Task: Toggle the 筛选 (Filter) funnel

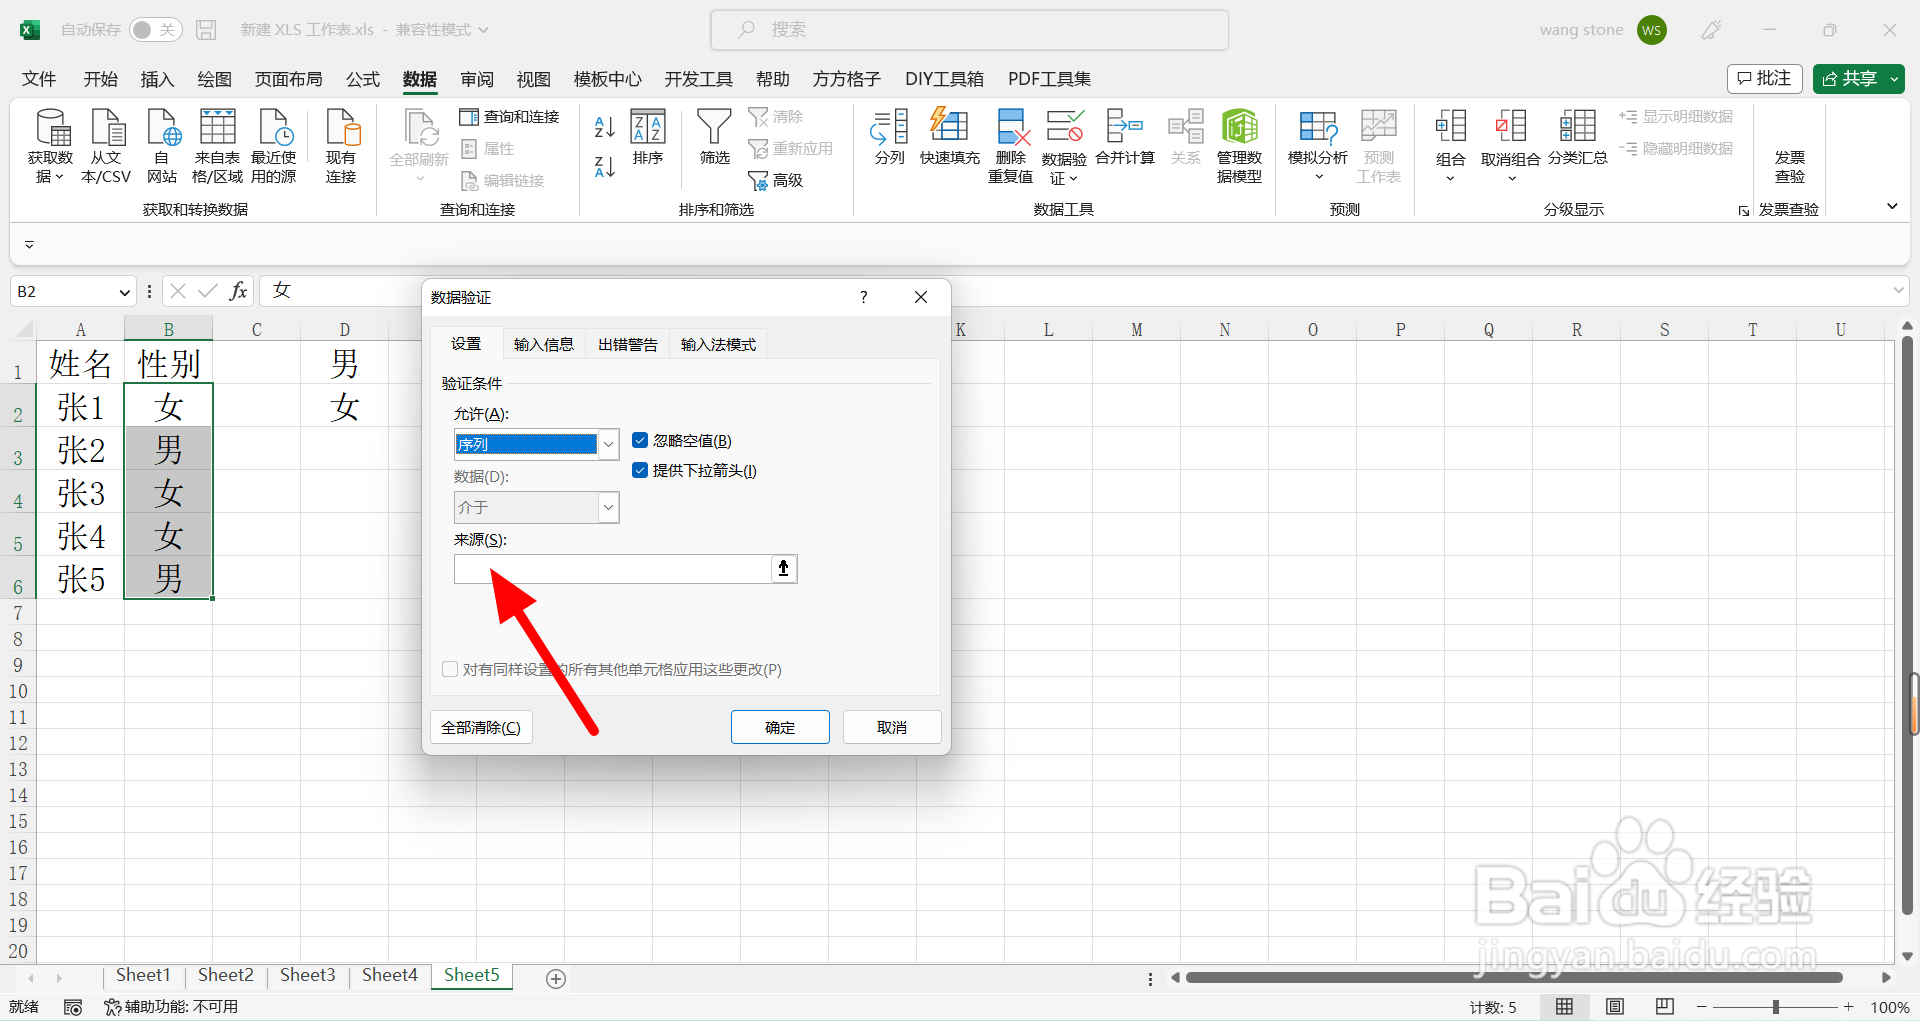Action: tap(714, 137)
